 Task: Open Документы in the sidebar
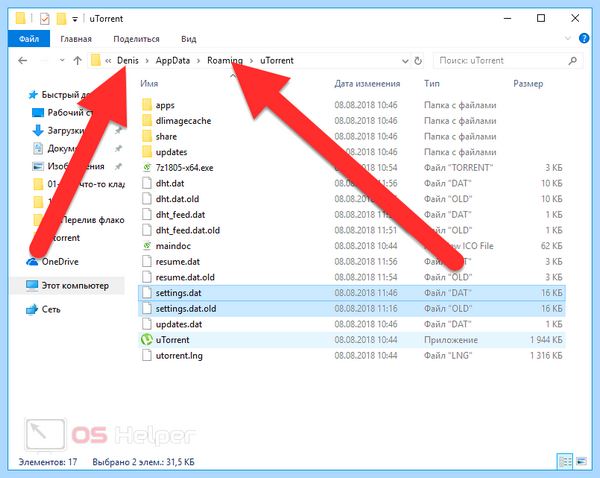(61, 148)
